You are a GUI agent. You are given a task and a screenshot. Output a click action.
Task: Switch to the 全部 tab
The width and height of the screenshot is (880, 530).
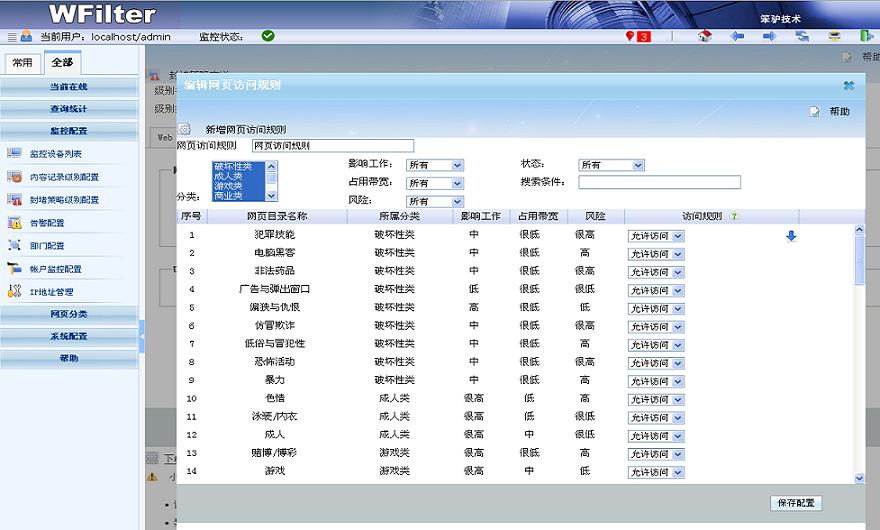(x=61, y=63)
